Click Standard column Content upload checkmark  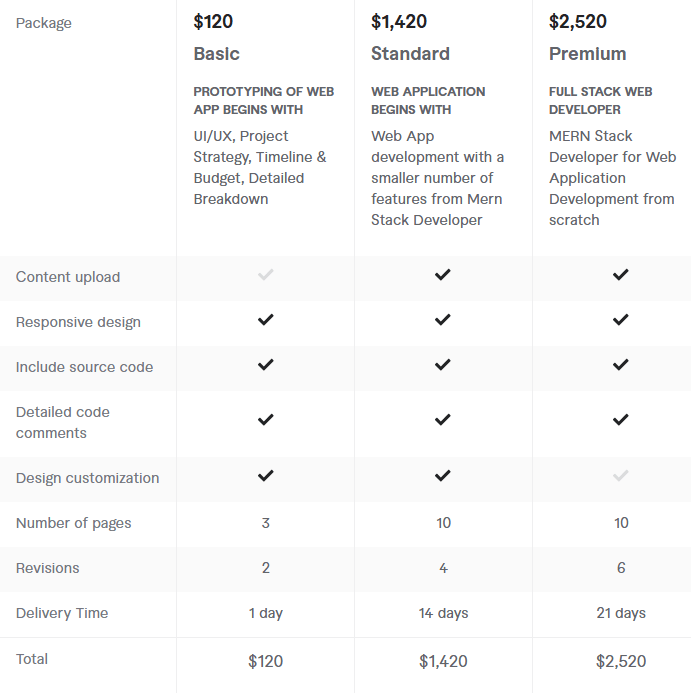tap(443, 274)
